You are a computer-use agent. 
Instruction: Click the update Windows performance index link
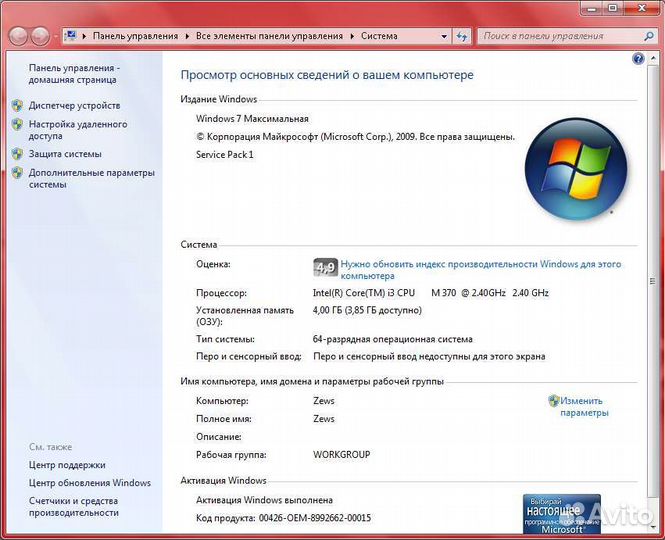[x=481, y=270]
